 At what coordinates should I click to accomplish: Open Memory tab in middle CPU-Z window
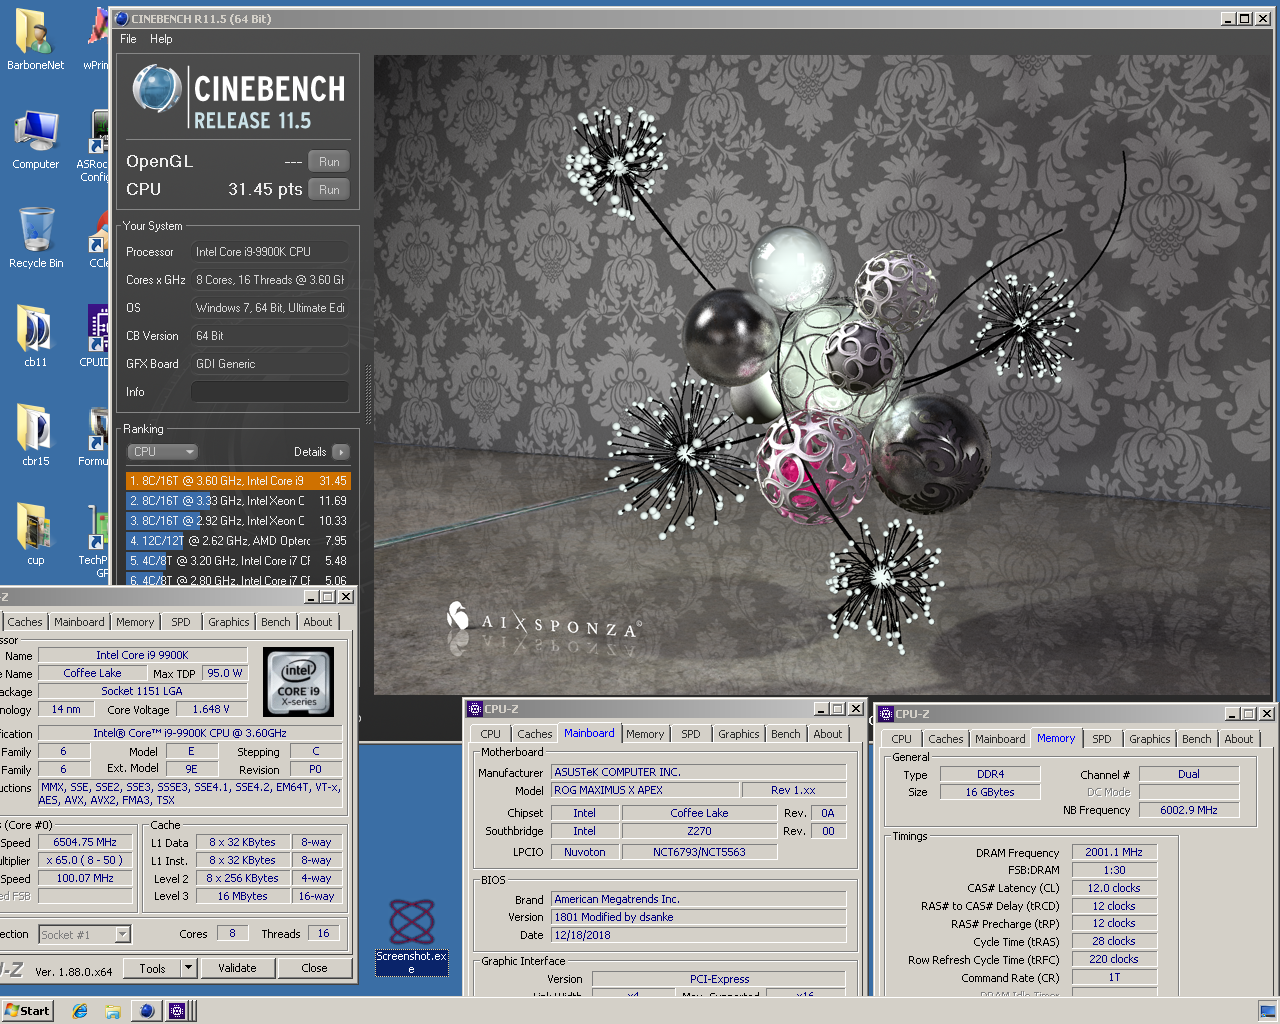[645, 734]
